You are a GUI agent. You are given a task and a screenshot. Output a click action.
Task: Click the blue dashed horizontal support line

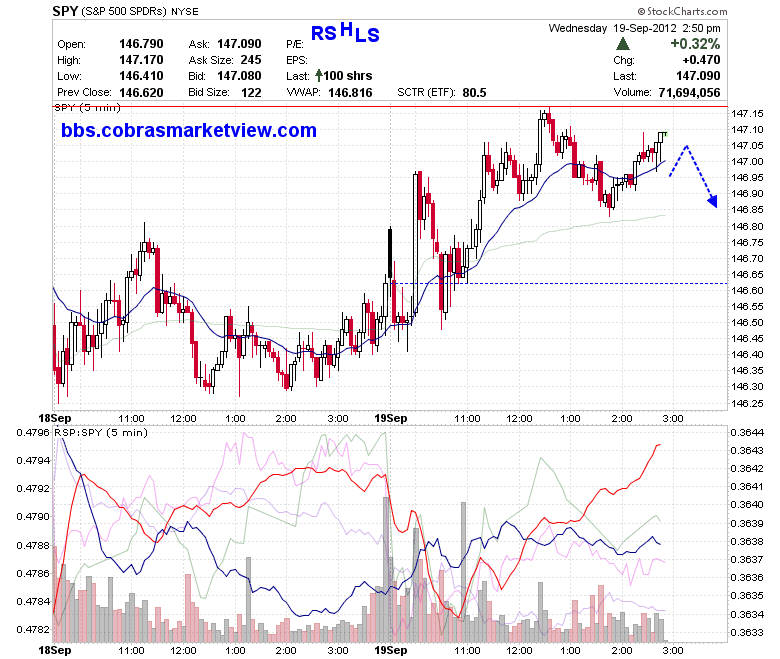click(561, 283)
